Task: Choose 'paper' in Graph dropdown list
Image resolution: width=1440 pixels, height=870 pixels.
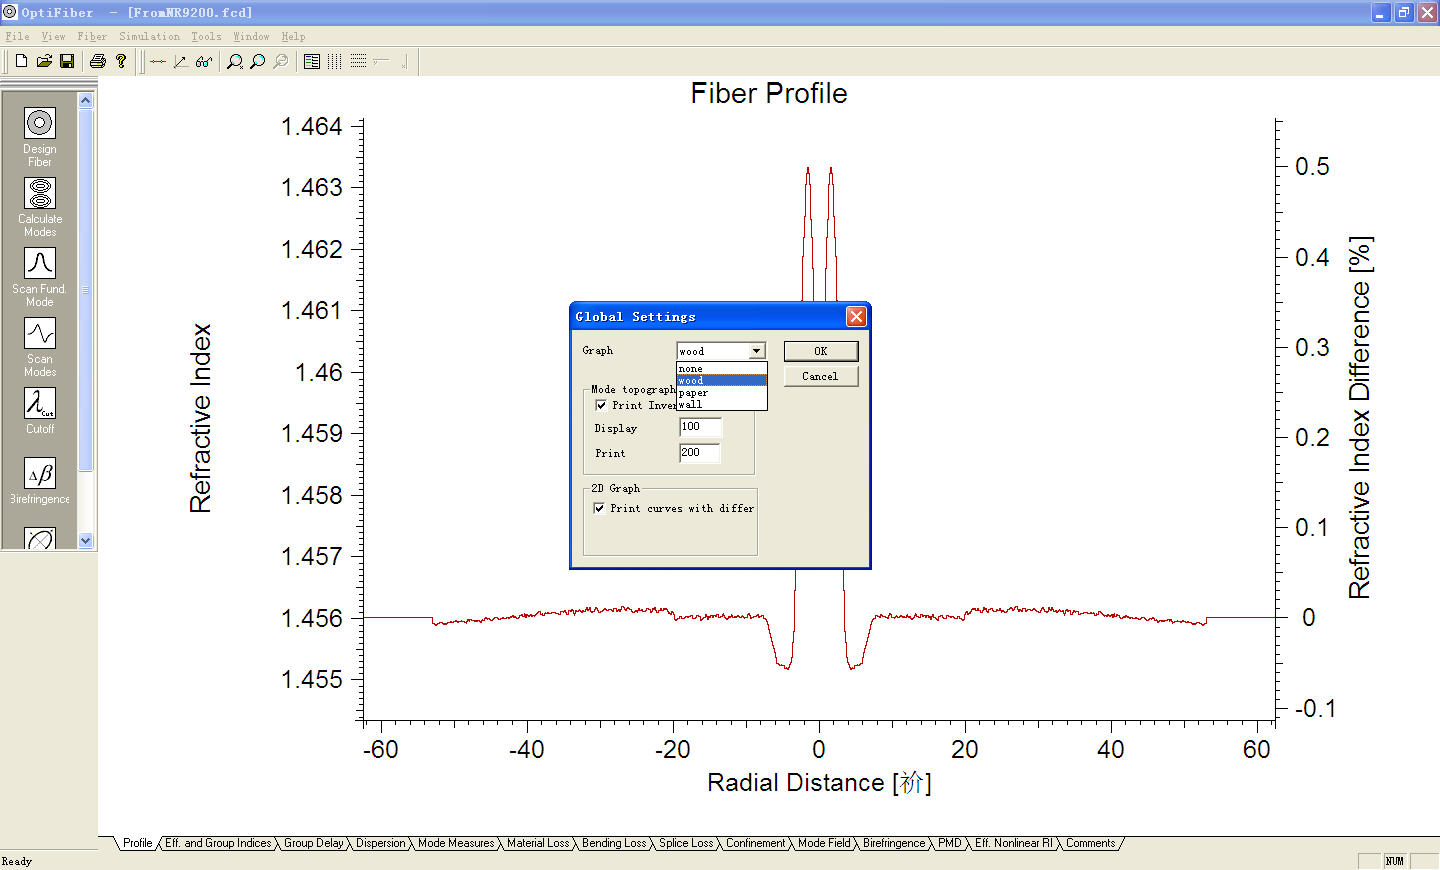Action: tap(721, 392)
